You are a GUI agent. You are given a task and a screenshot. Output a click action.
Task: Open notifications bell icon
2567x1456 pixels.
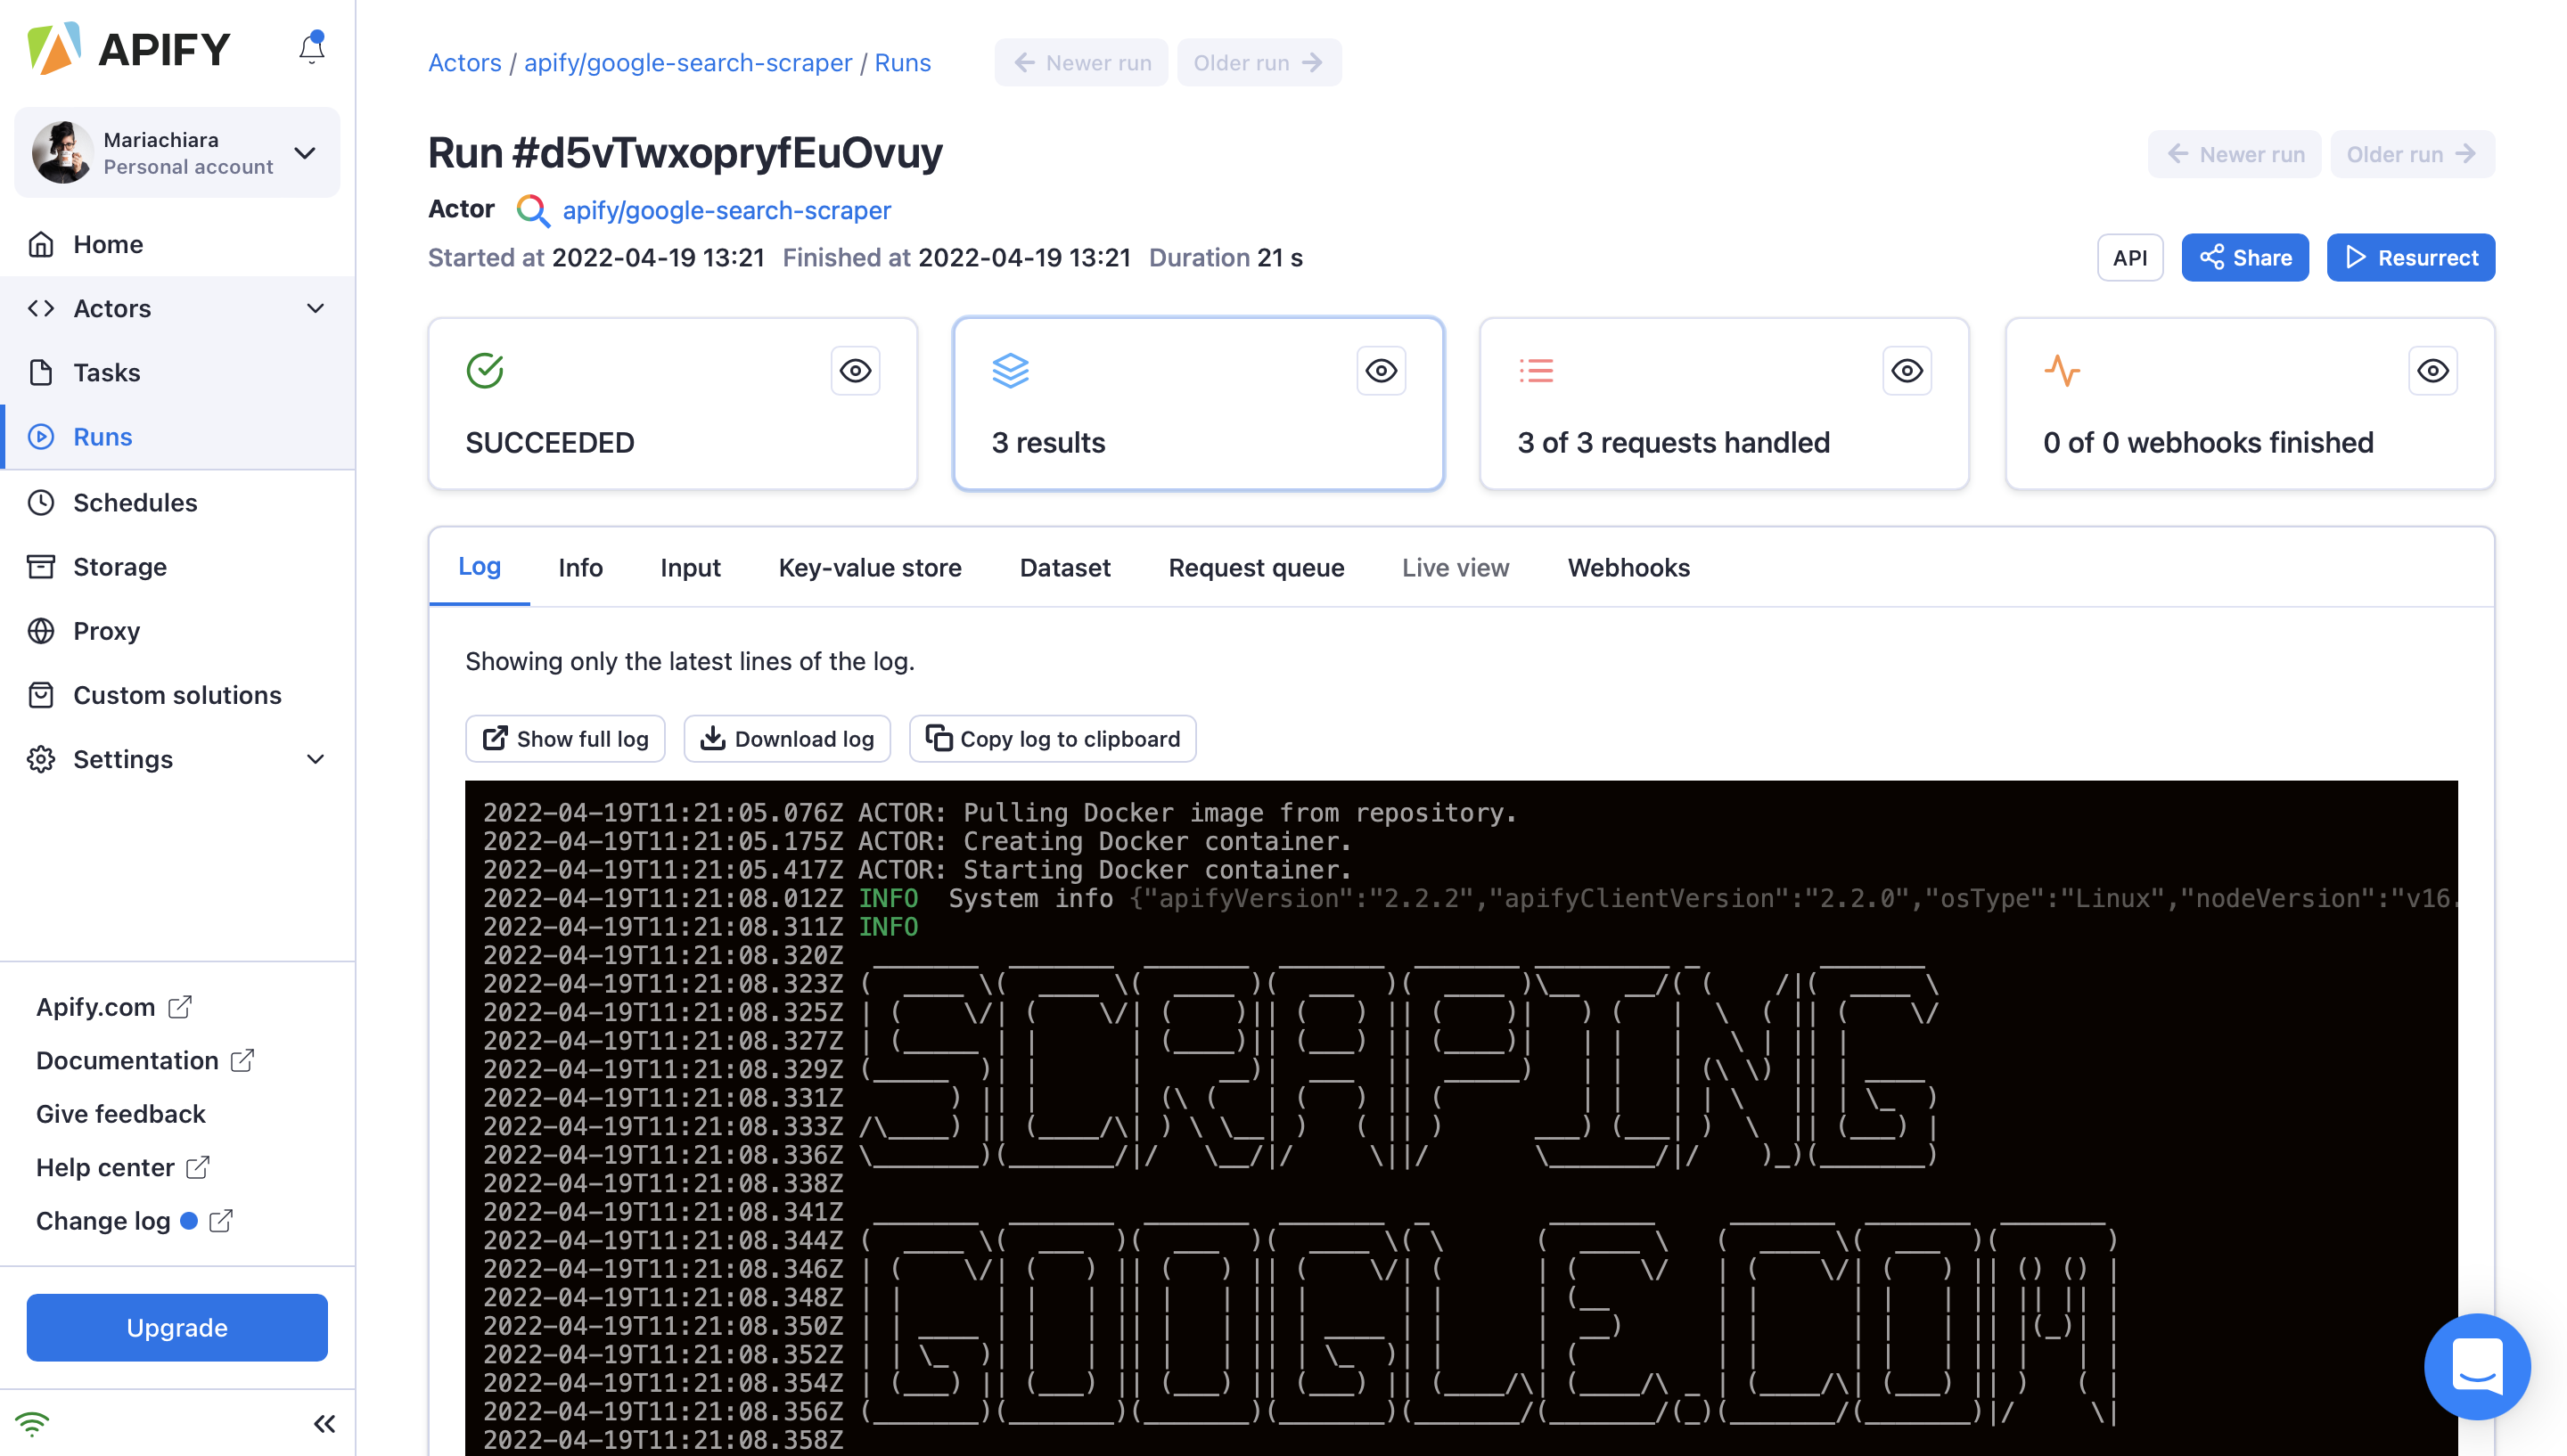tap(311, 47)
